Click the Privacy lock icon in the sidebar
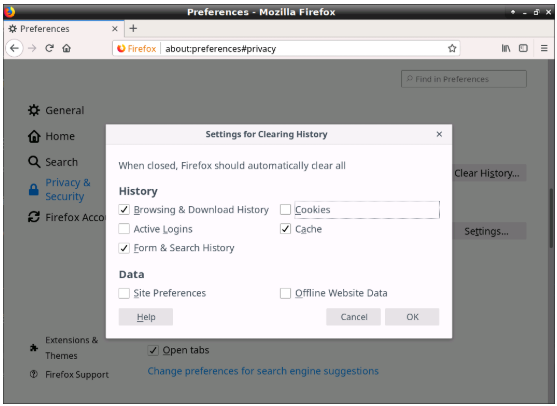 34,189
